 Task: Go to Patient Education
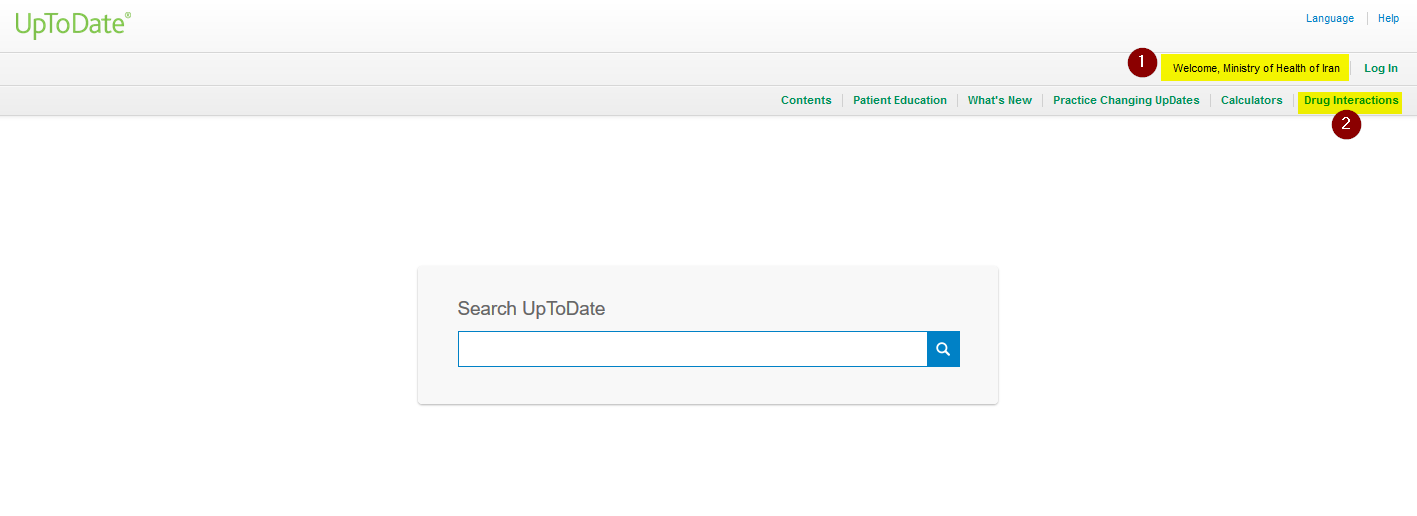[899, 100]
